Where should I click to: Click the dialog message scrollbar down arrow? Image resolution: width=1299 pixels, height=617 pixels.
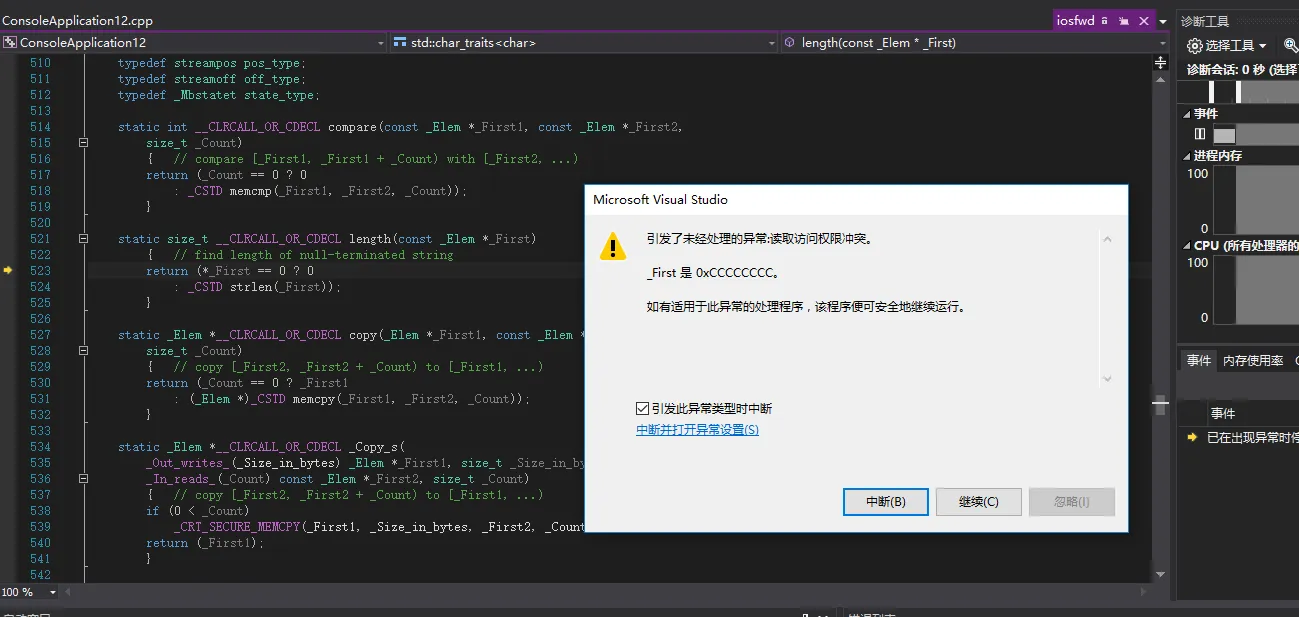pyautogui.click(x=1107, y=379)
